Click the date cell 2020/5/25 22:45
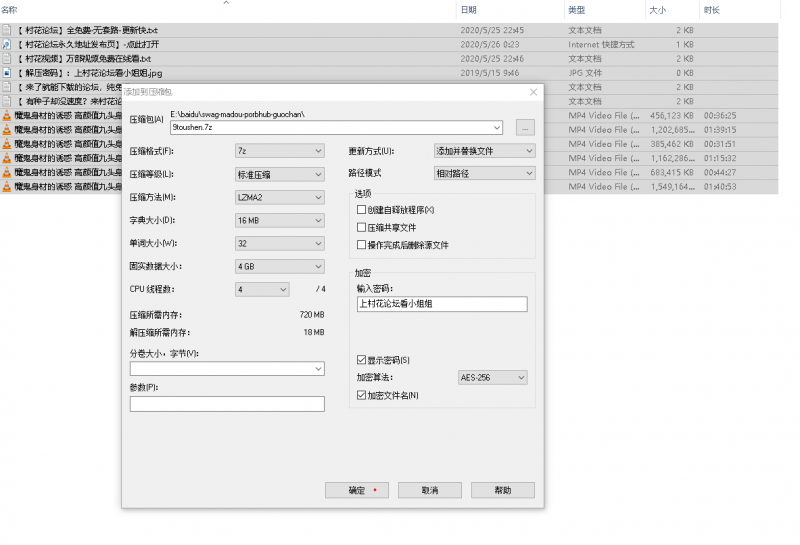 [492, 30]
